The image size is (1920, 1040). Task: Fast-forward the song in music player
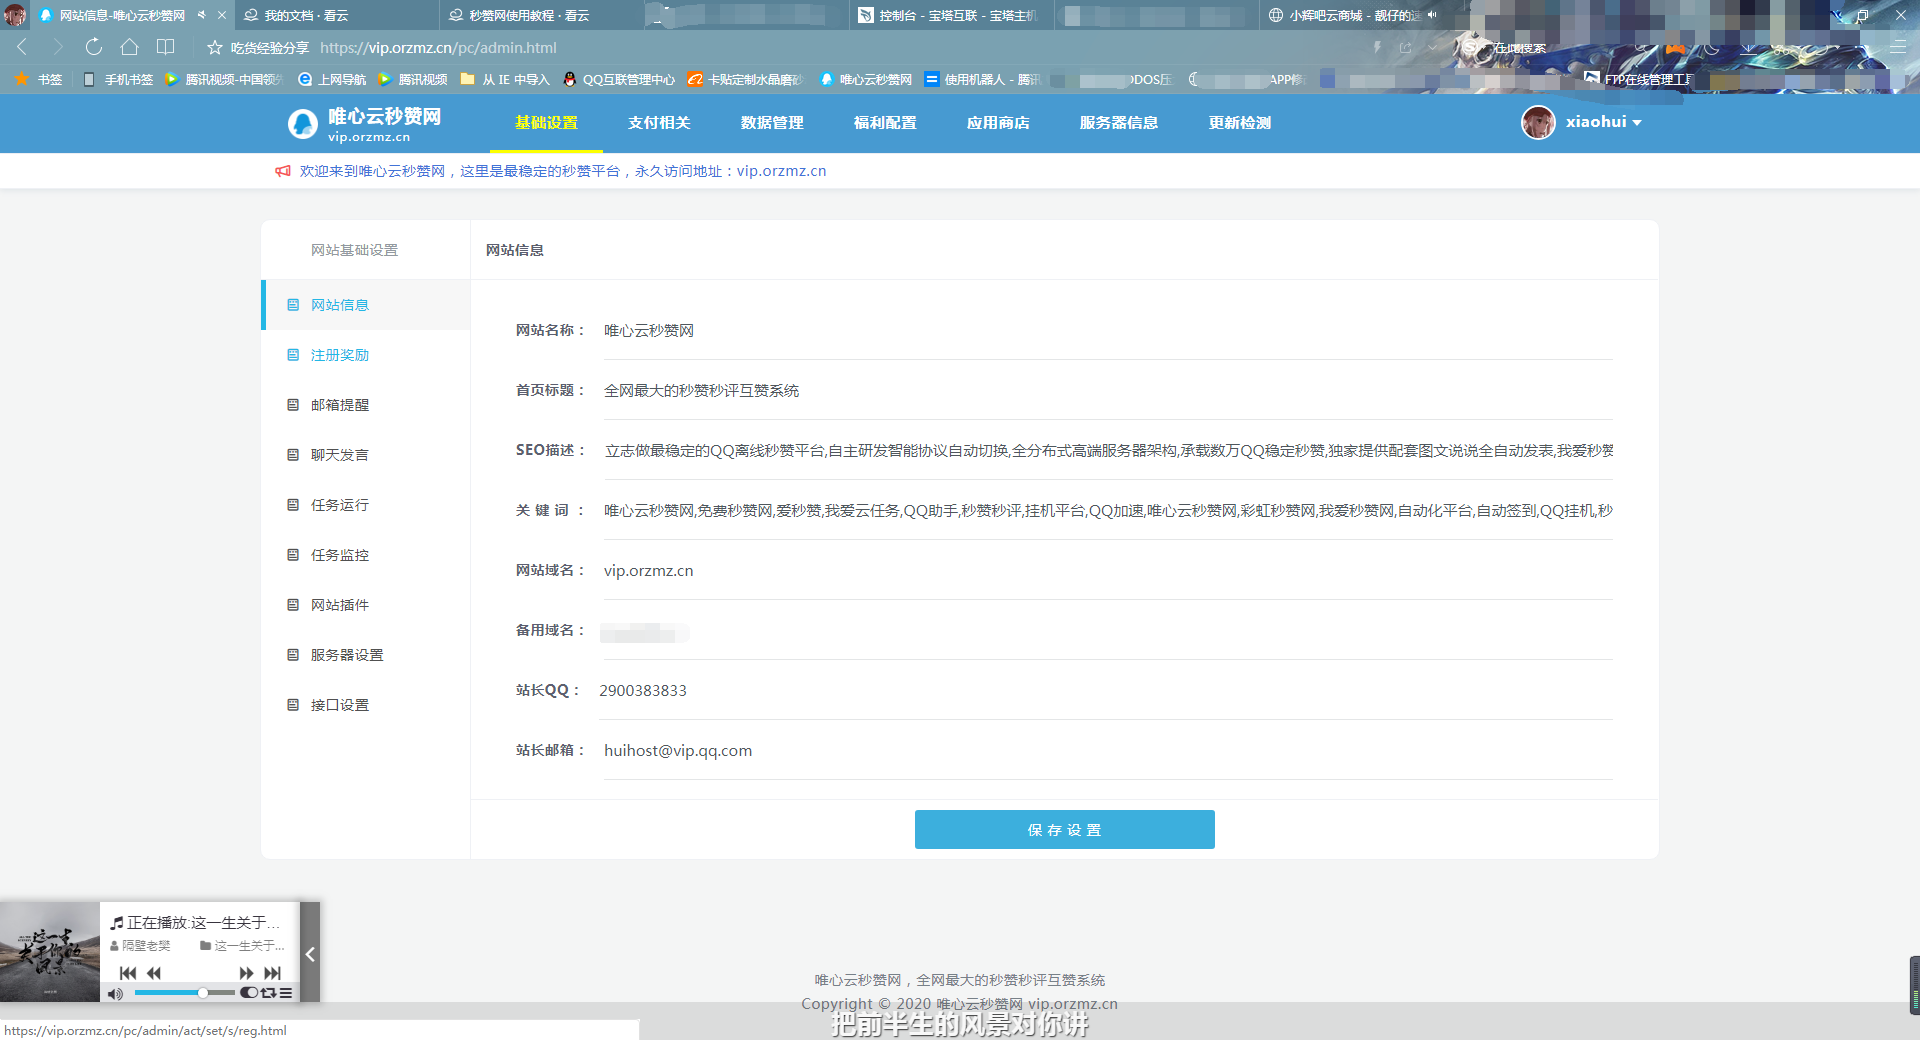tap(246, 973)
